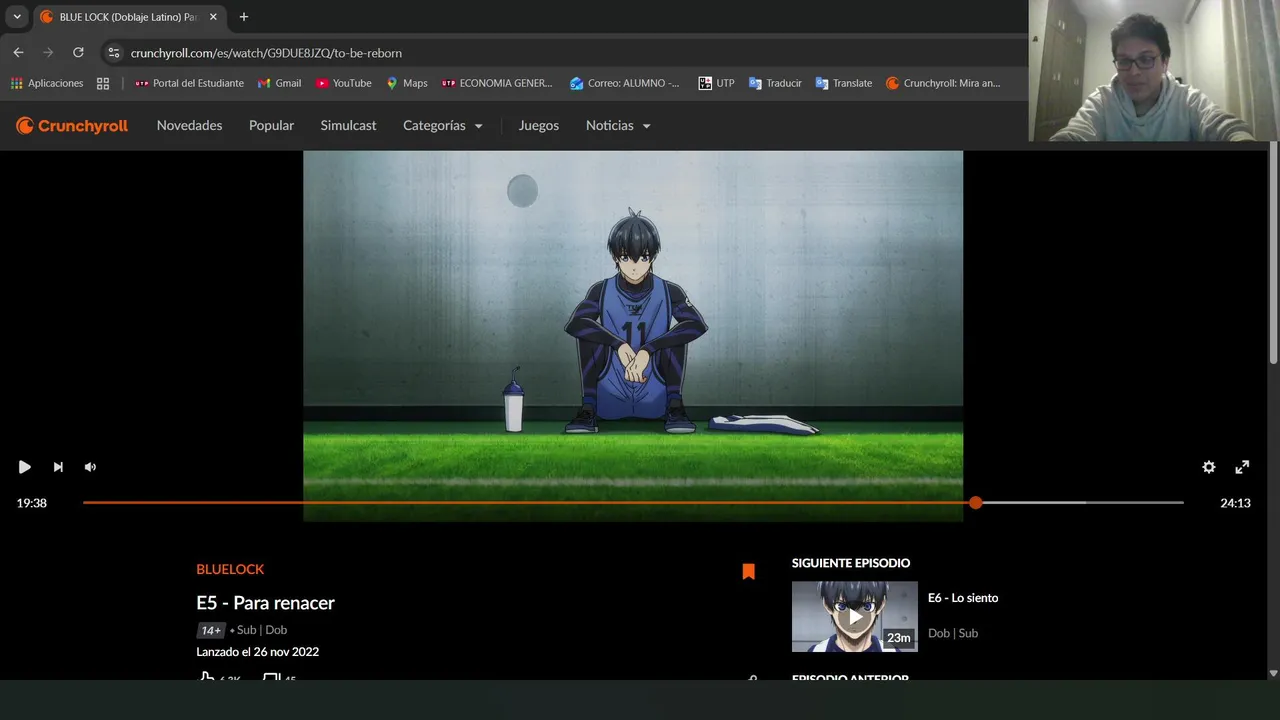The image size is (1280, 720).
Task: Click the E5 - Para renacer title
Action: coord(265,602)
